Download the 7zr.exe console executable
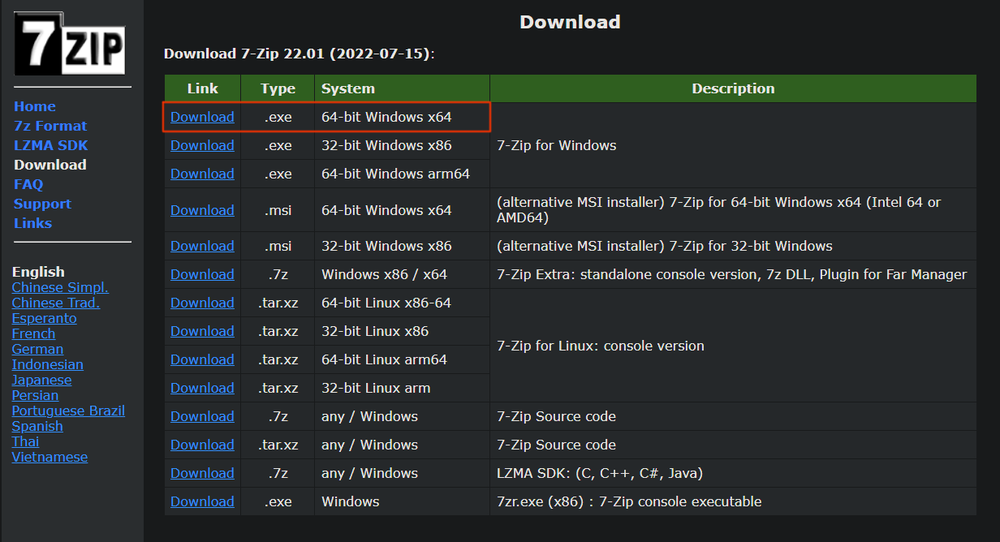This screenshot has width=1000, height=542. pyautogui.click(x=202, y=501)
